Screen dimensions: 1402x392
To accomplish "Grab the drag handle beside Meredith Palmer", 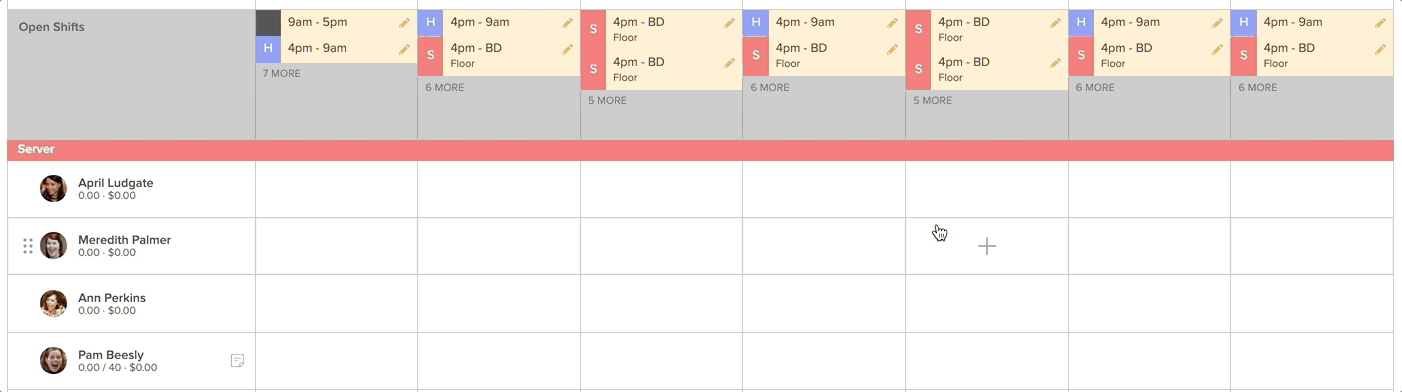I will [x=28, y=246].
